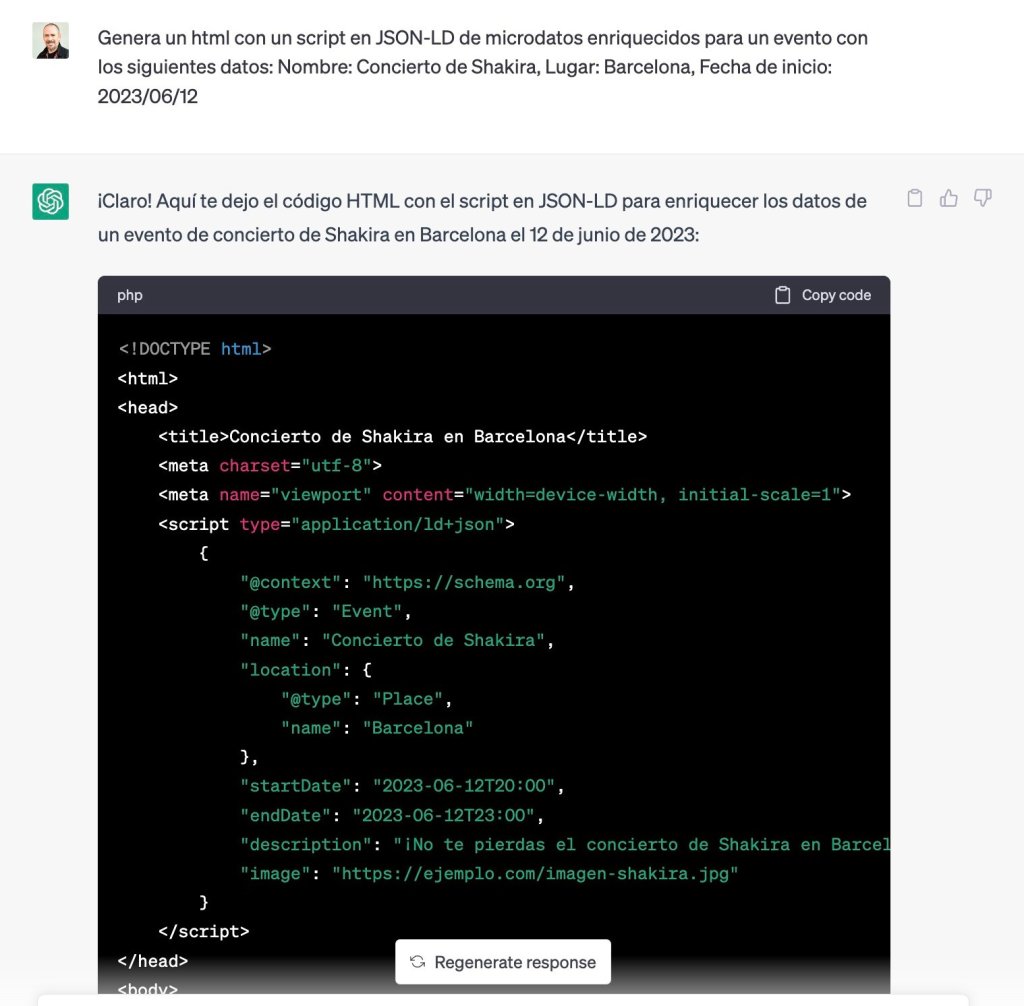Click the php language label

(129, 295)
